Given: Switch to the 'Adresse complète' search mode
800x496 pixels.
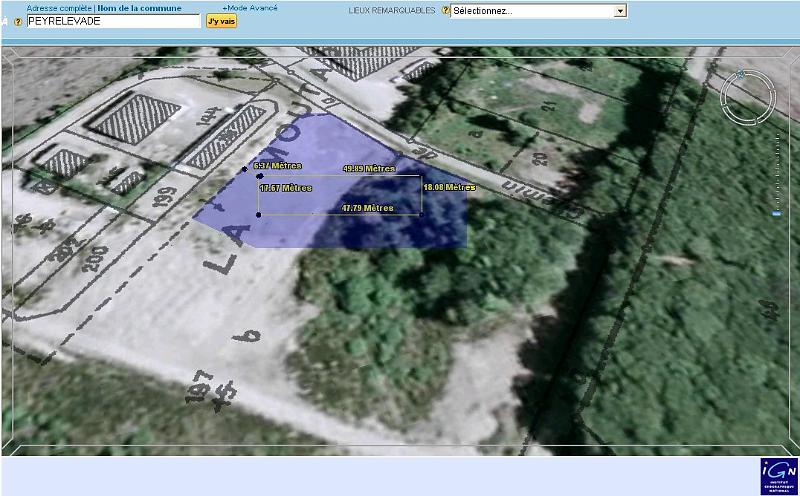Looking at the screenshot, I should [59, 8].
